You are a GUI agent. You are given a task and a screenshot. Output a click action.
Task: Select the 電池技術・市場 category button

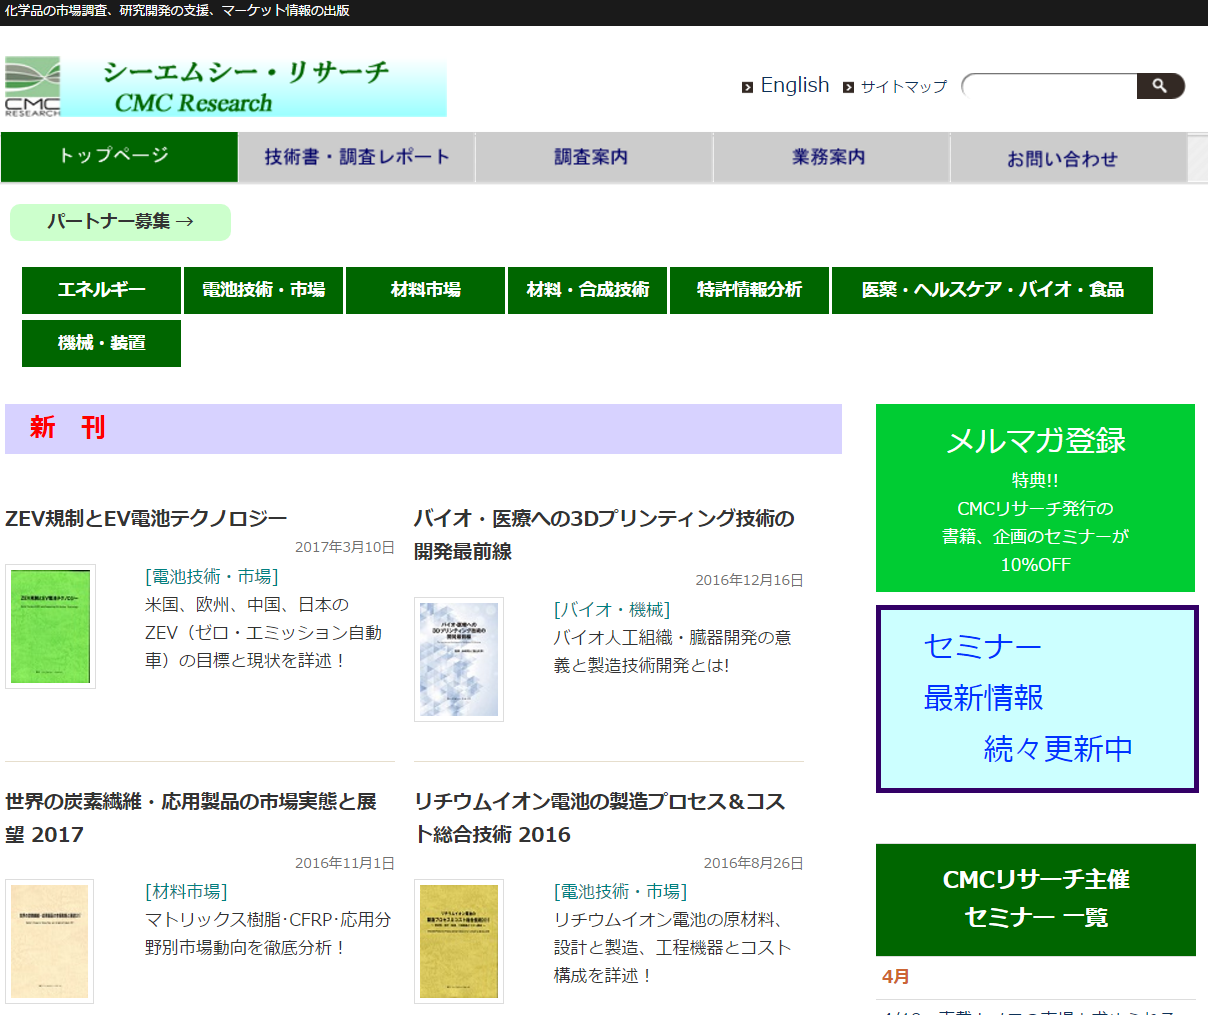[x=263, y=290]
